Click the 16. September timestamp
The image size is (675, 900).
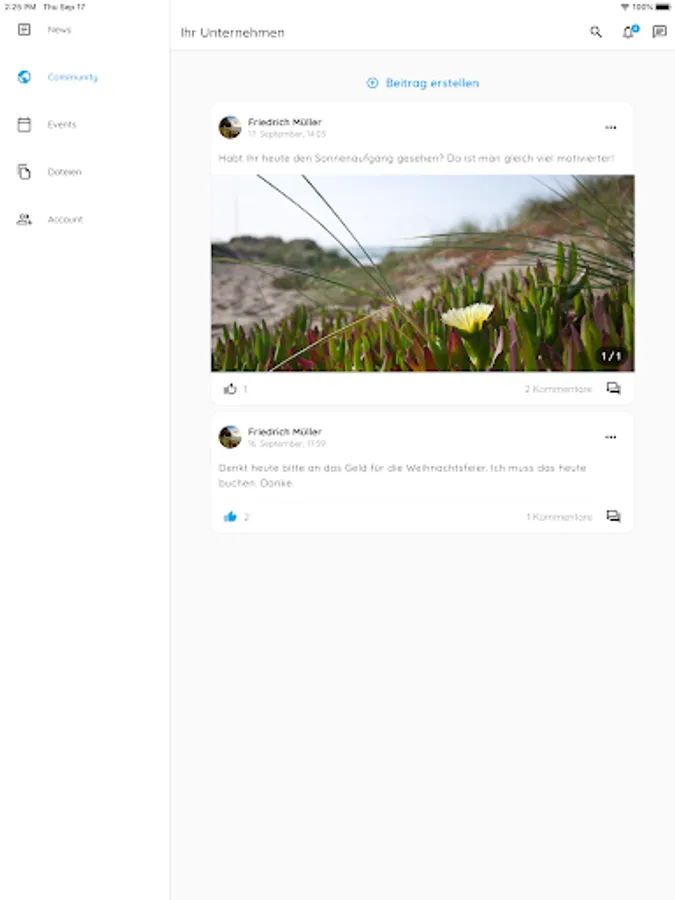click(x=286, y=444)
